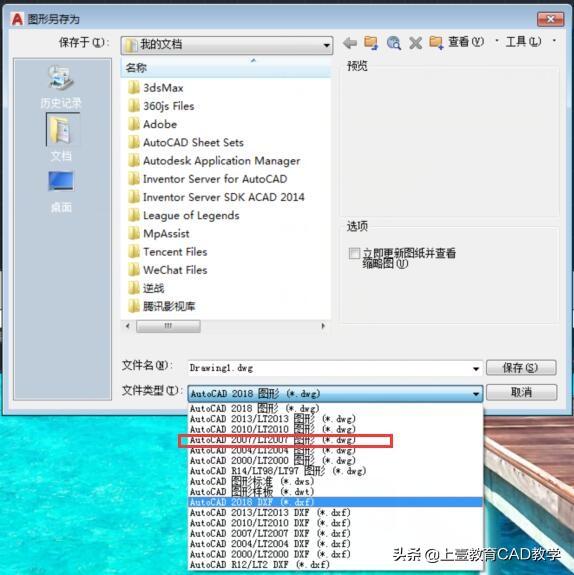This screenshot has width=574, height=575.
Task: Go back using the back arrow icon
Action: tap(350, 43)
